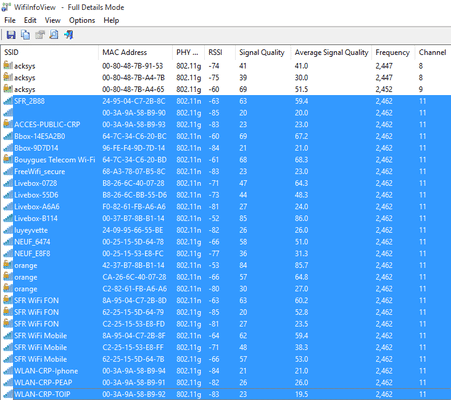Sort by the RSSI column header
451x400 pixels.
[x=215, y=52]
